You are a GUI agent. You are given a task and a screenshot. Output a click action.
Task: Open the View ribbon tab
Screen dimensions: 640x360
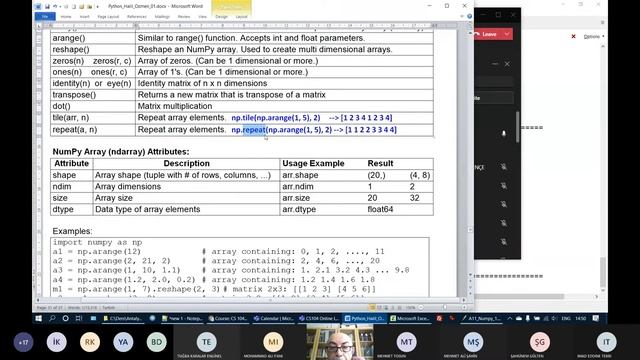click(202, 17)
